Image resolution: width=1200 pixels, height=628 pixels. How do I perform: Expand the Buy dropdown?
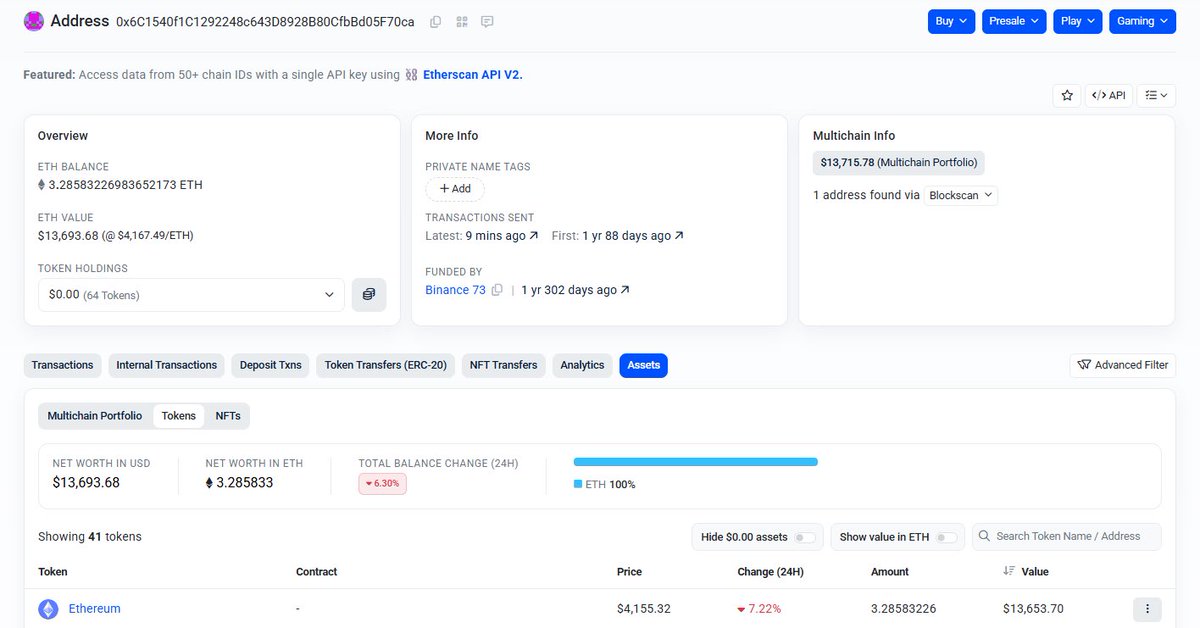(x=952, y=21)
